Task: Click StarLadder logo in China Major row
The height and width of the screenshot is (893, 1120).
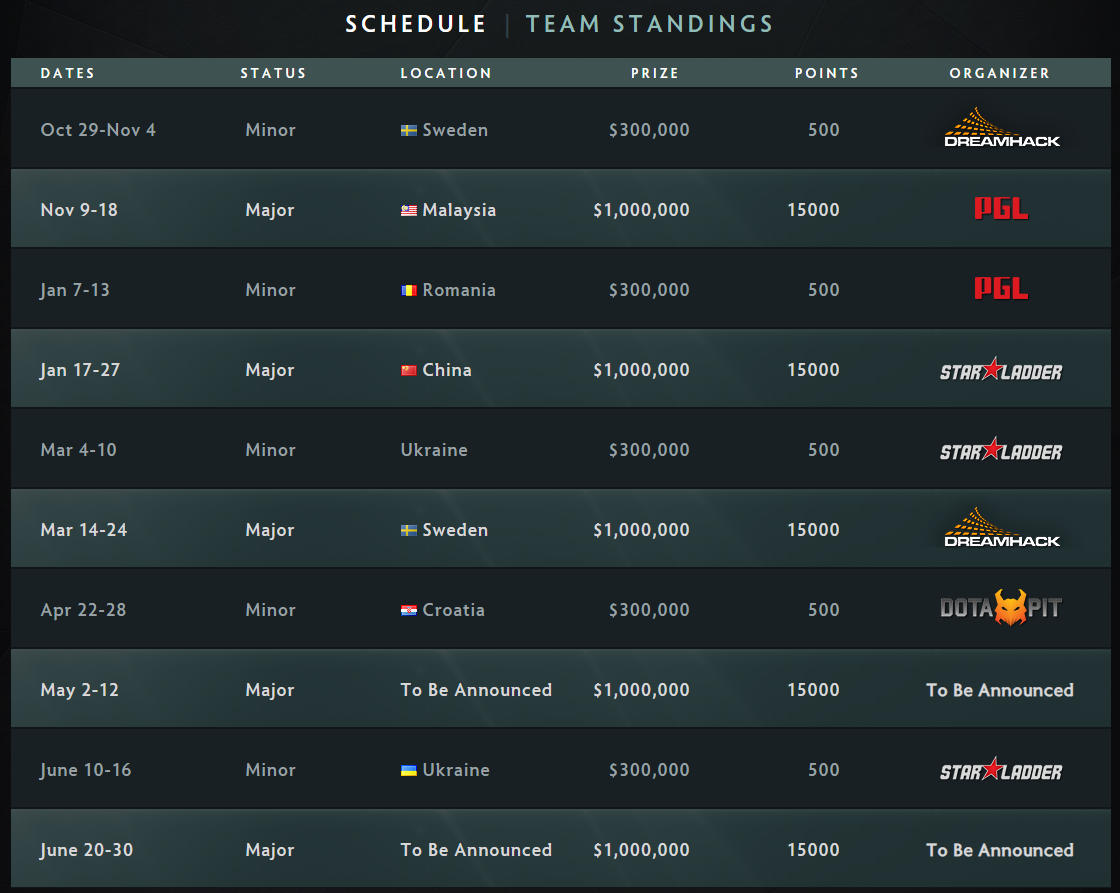Action: [1001, 369]
